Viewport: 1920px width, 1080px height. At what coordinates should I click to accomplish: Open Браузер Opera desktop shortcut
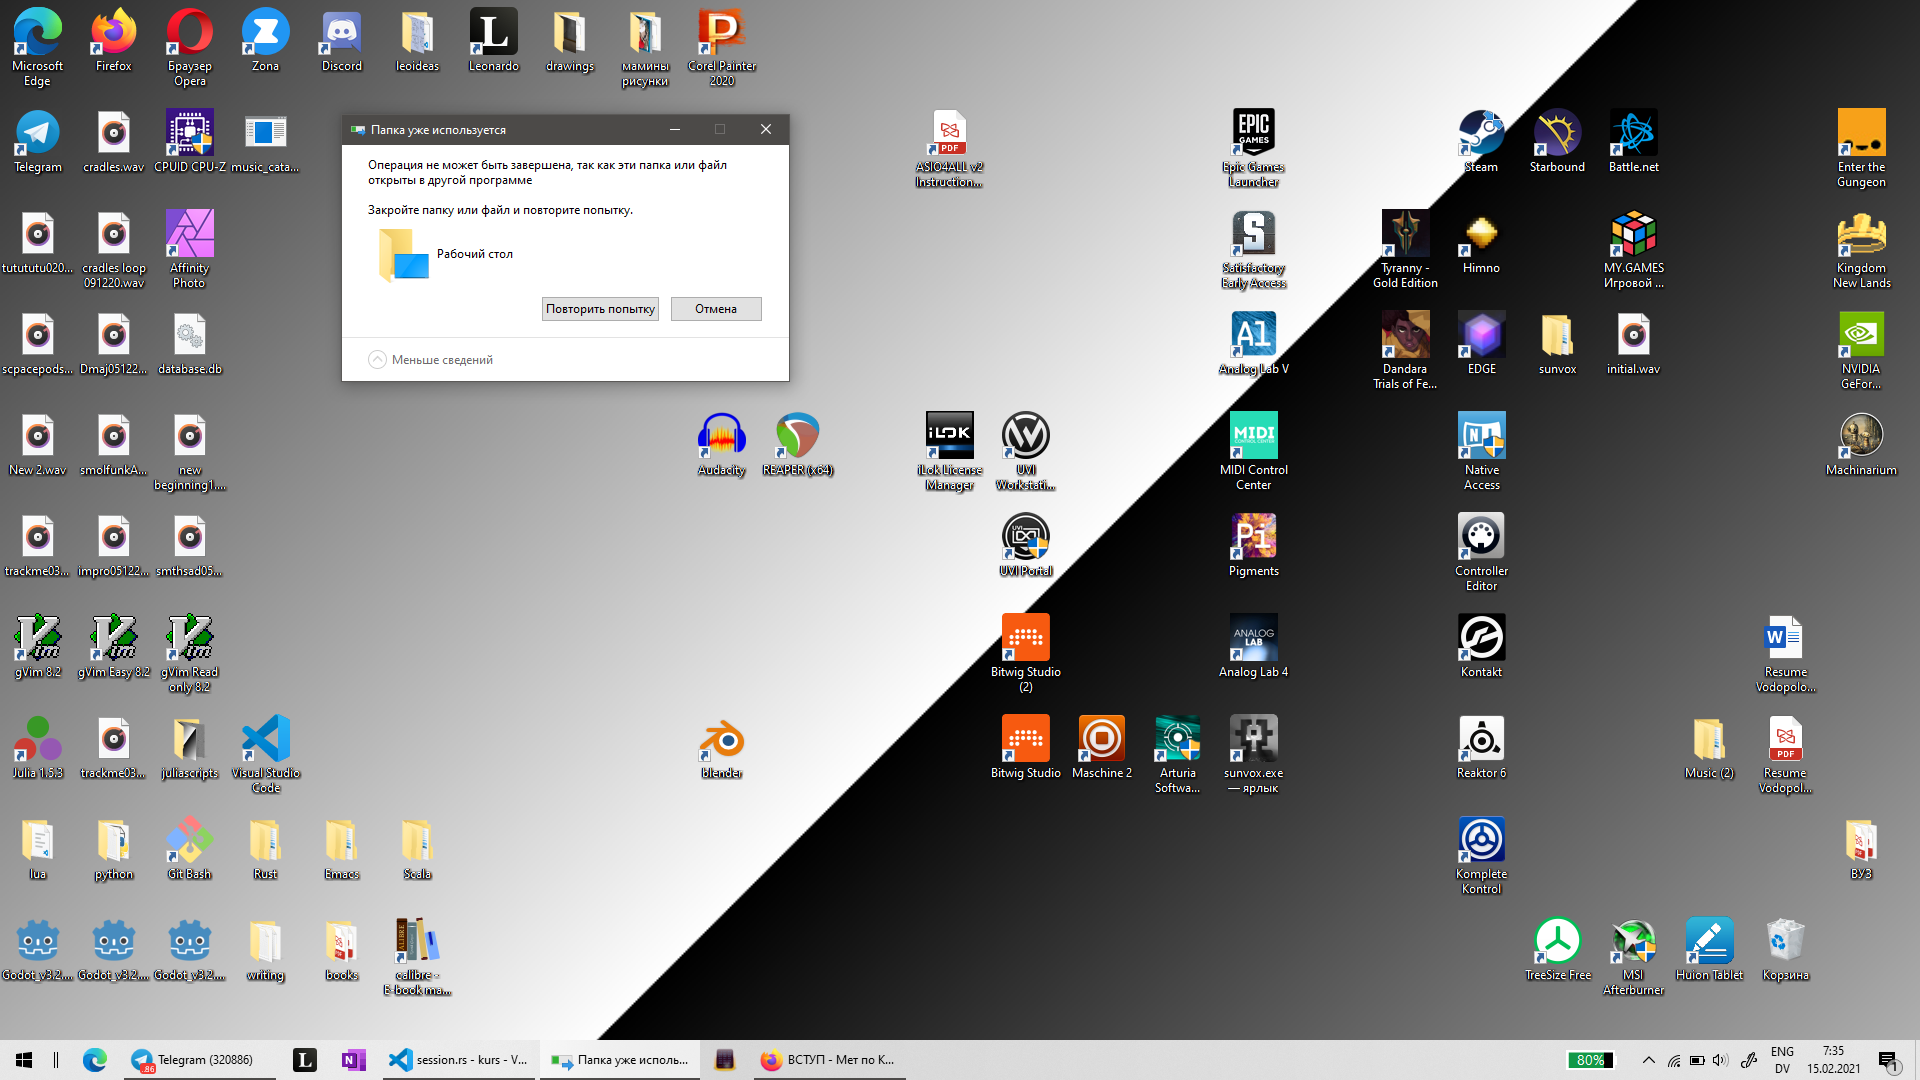pos(190,47)
